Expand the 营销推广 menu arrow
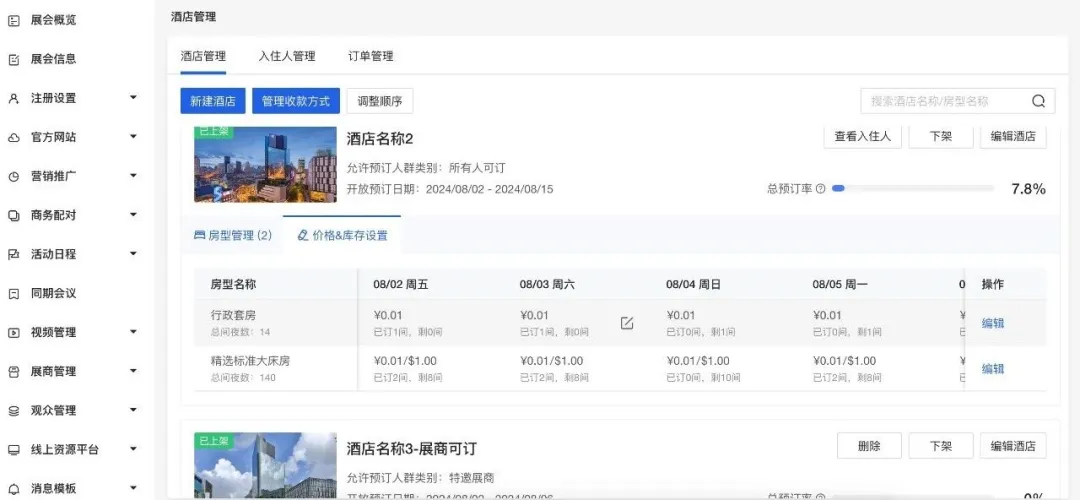The width and height of the screenshot is (1080, 500). pyautogui.click(x=133, y=176)
